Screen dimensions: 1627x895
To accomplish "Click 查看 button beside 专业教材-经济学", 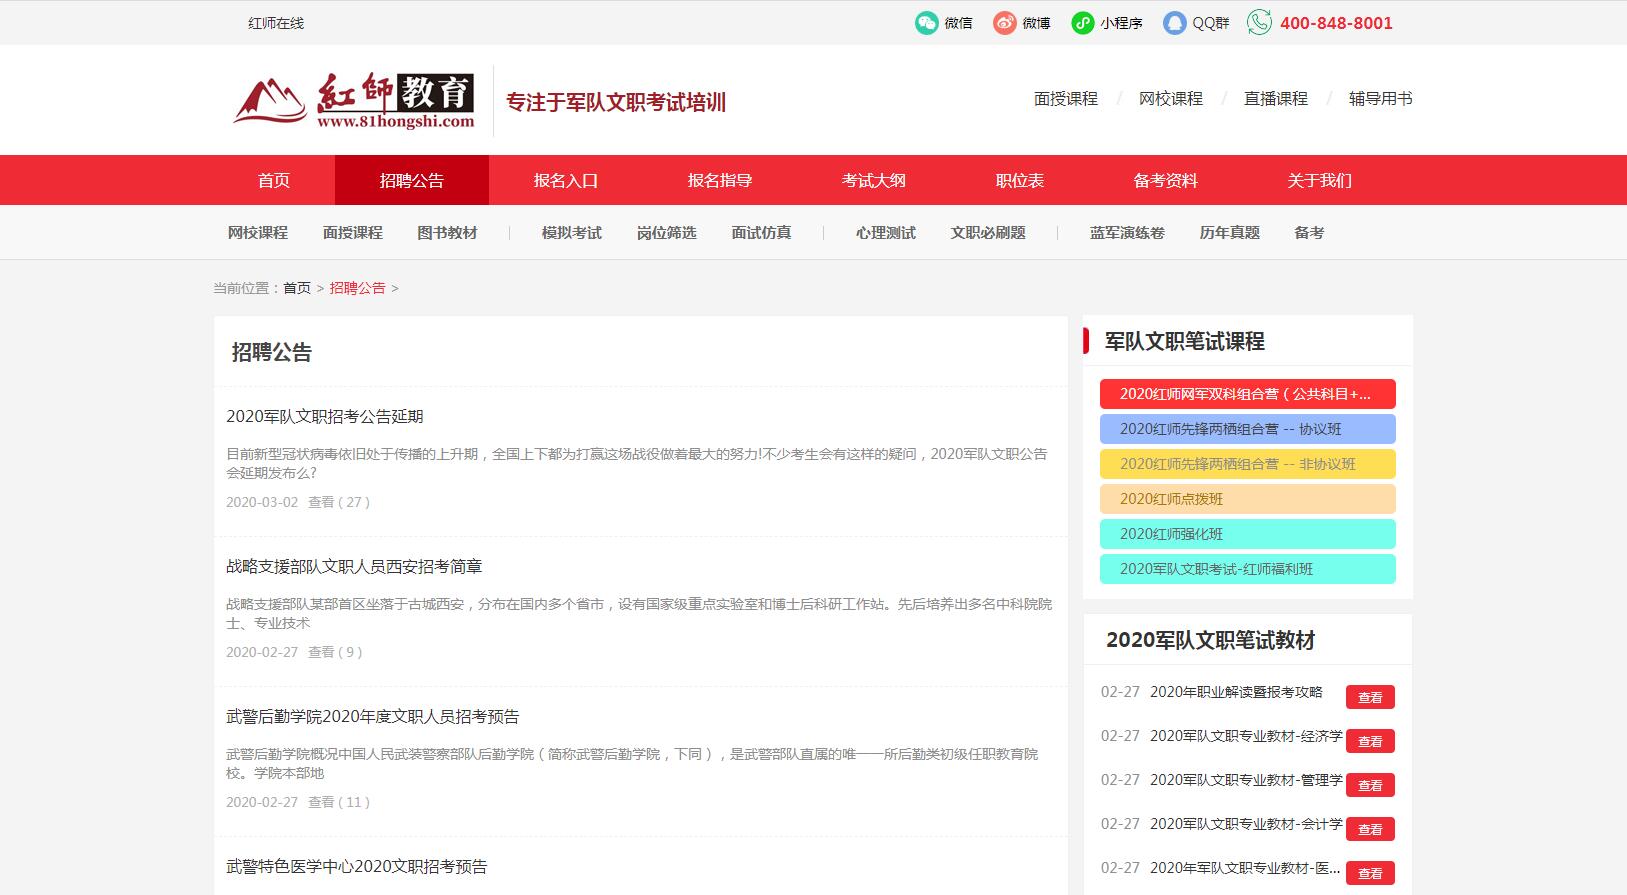I will click(x=1370, y=741).
